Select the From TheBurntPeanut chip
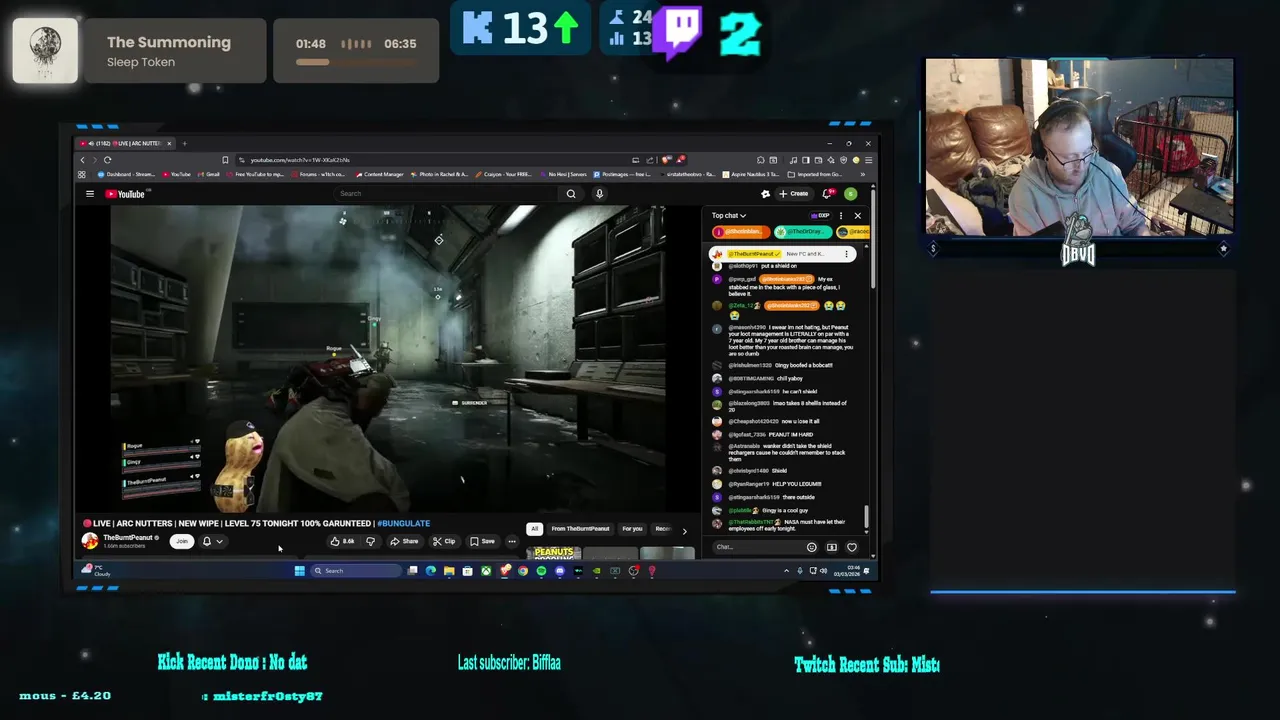The width and height of the screenshot is (1280, 720). pos(580,529)
